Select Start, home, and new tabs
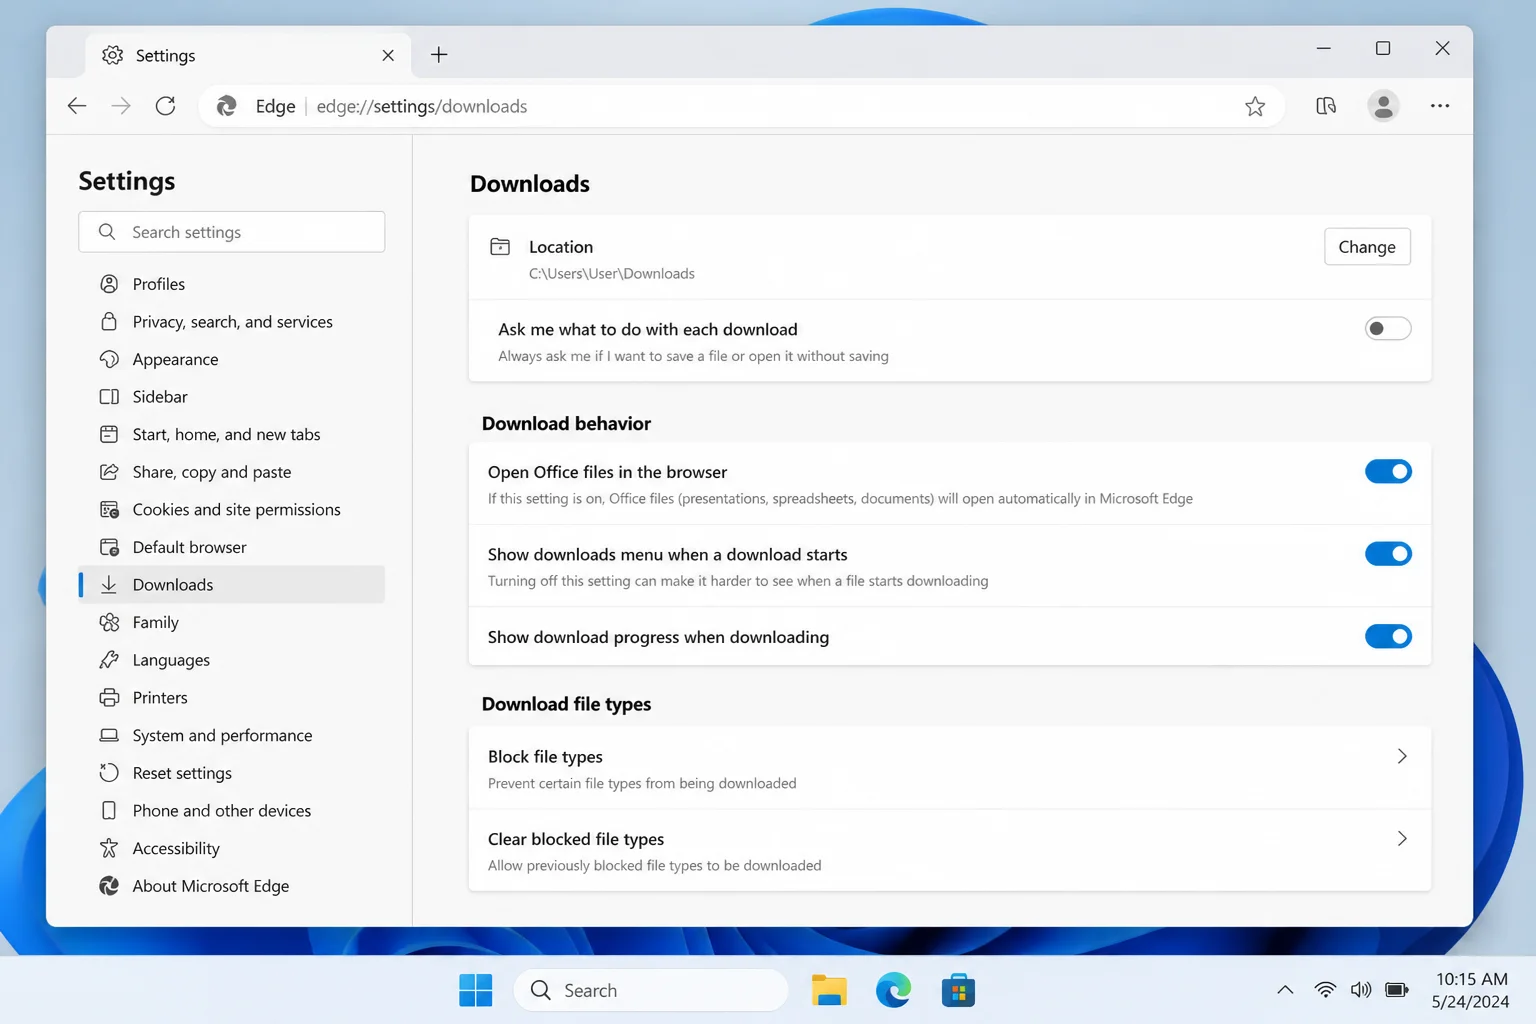 tap(232, 434)
